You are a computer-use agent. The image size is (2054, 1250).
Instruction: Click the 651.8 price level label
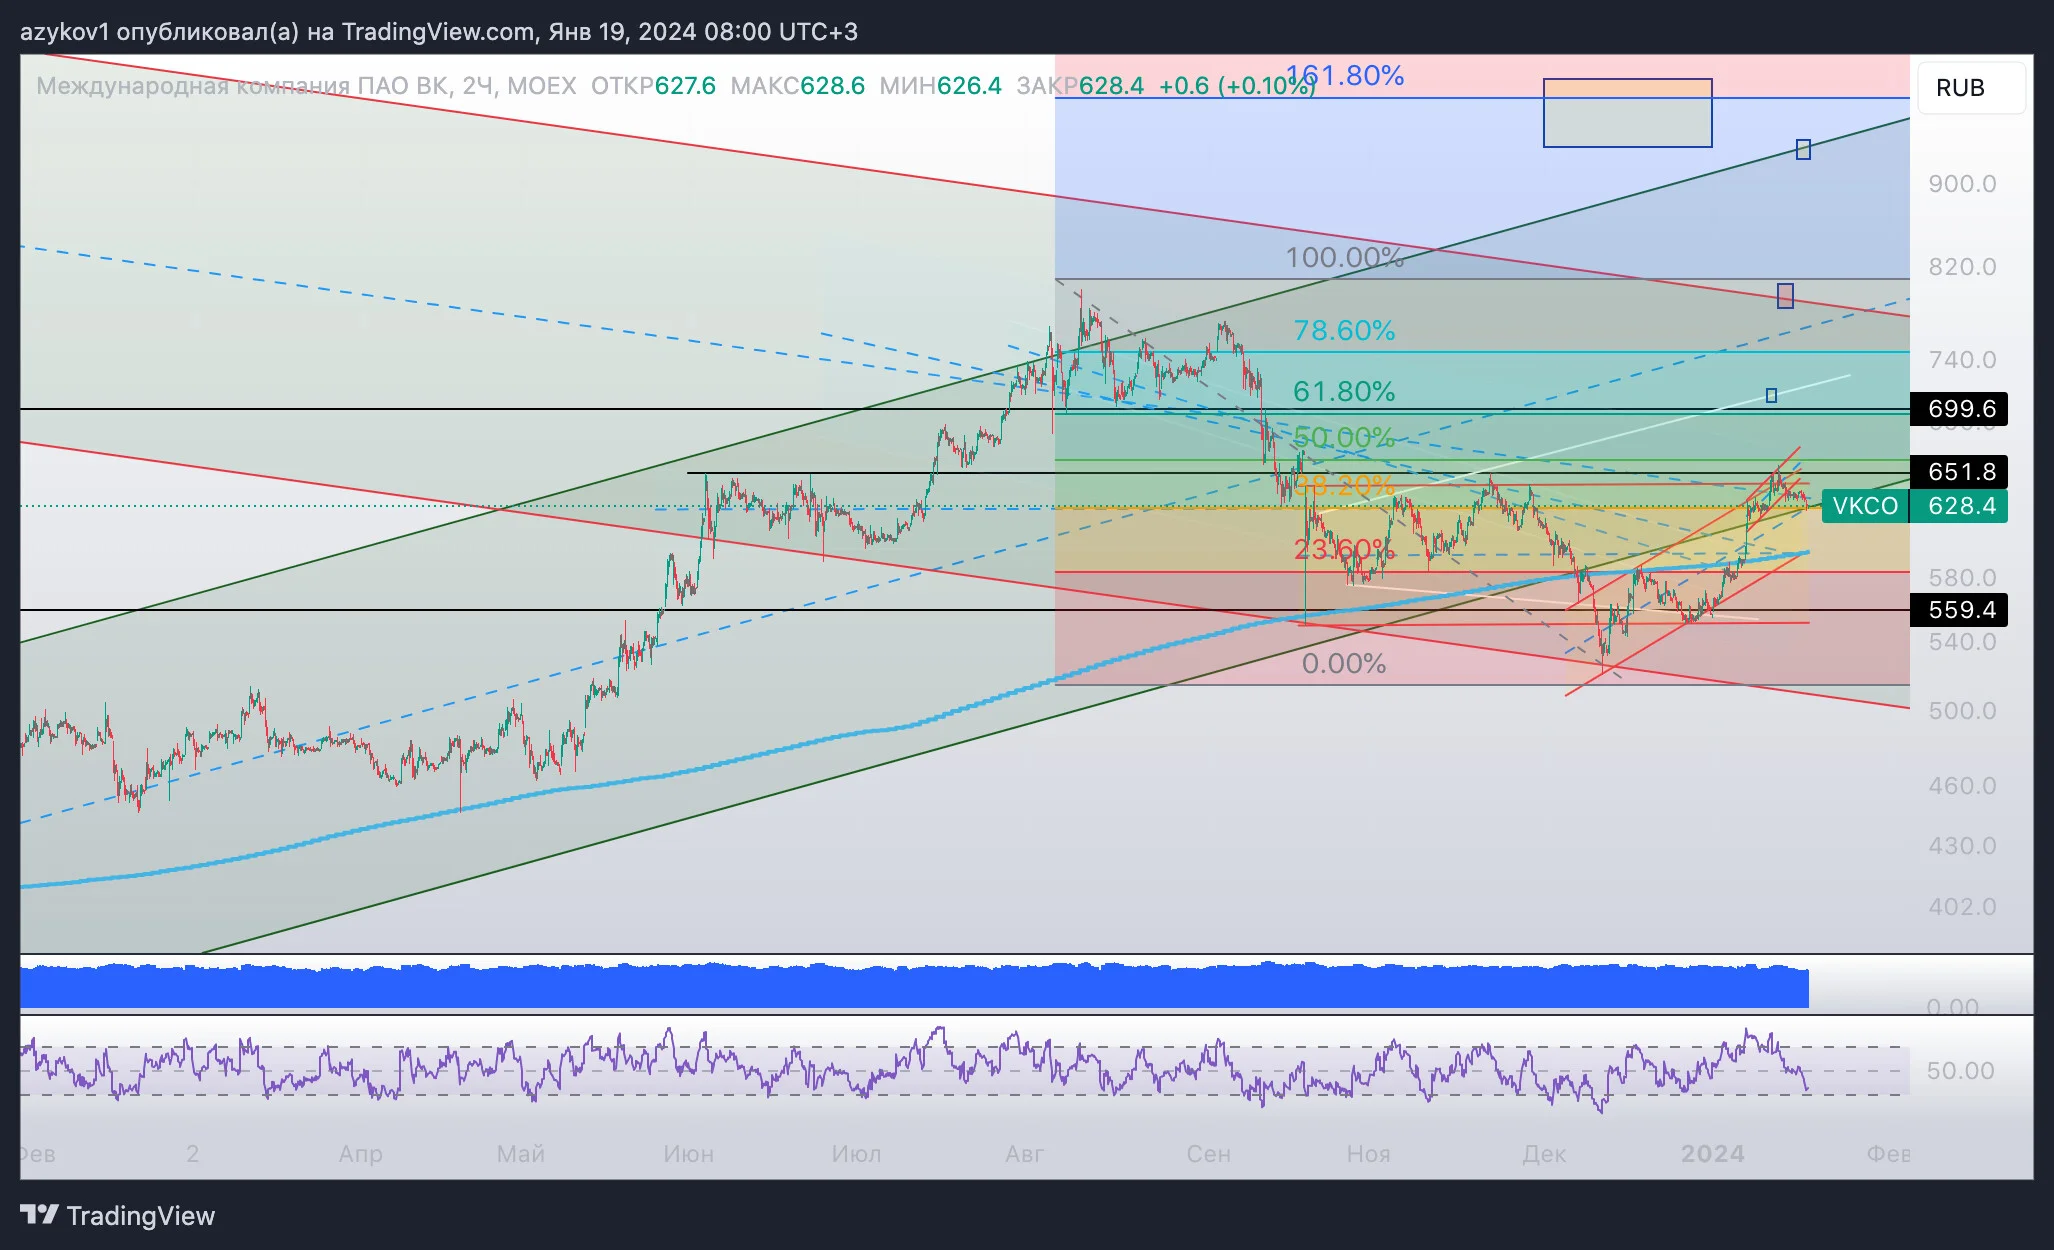(x=1959, y=472)
